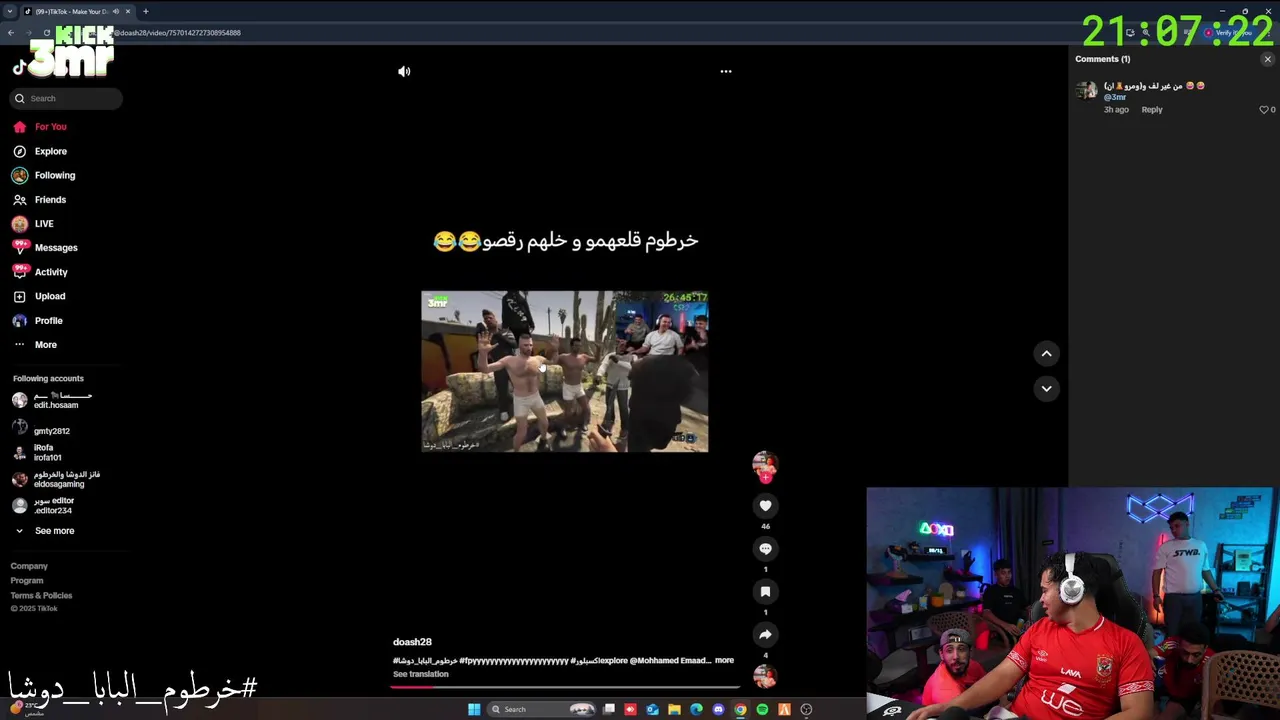Open the red arrow app on taskbar
The image size is (1280, 720).
tap(630, 710)
